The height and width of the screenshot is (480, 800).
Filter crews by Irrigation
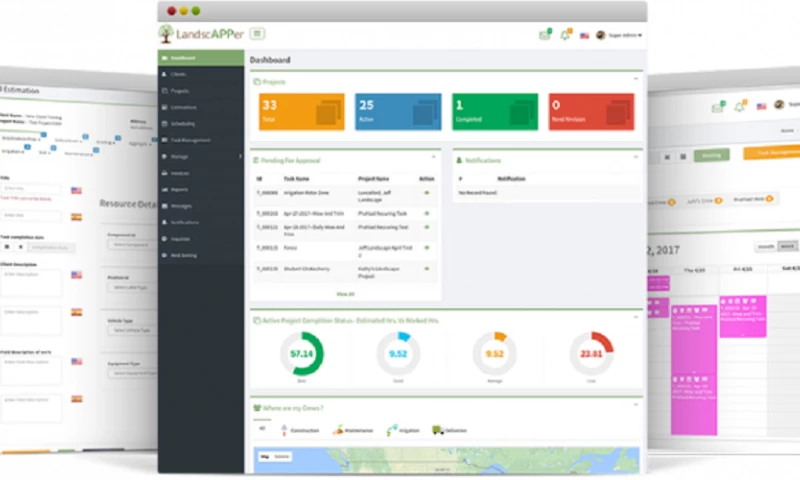coord(403,431)
